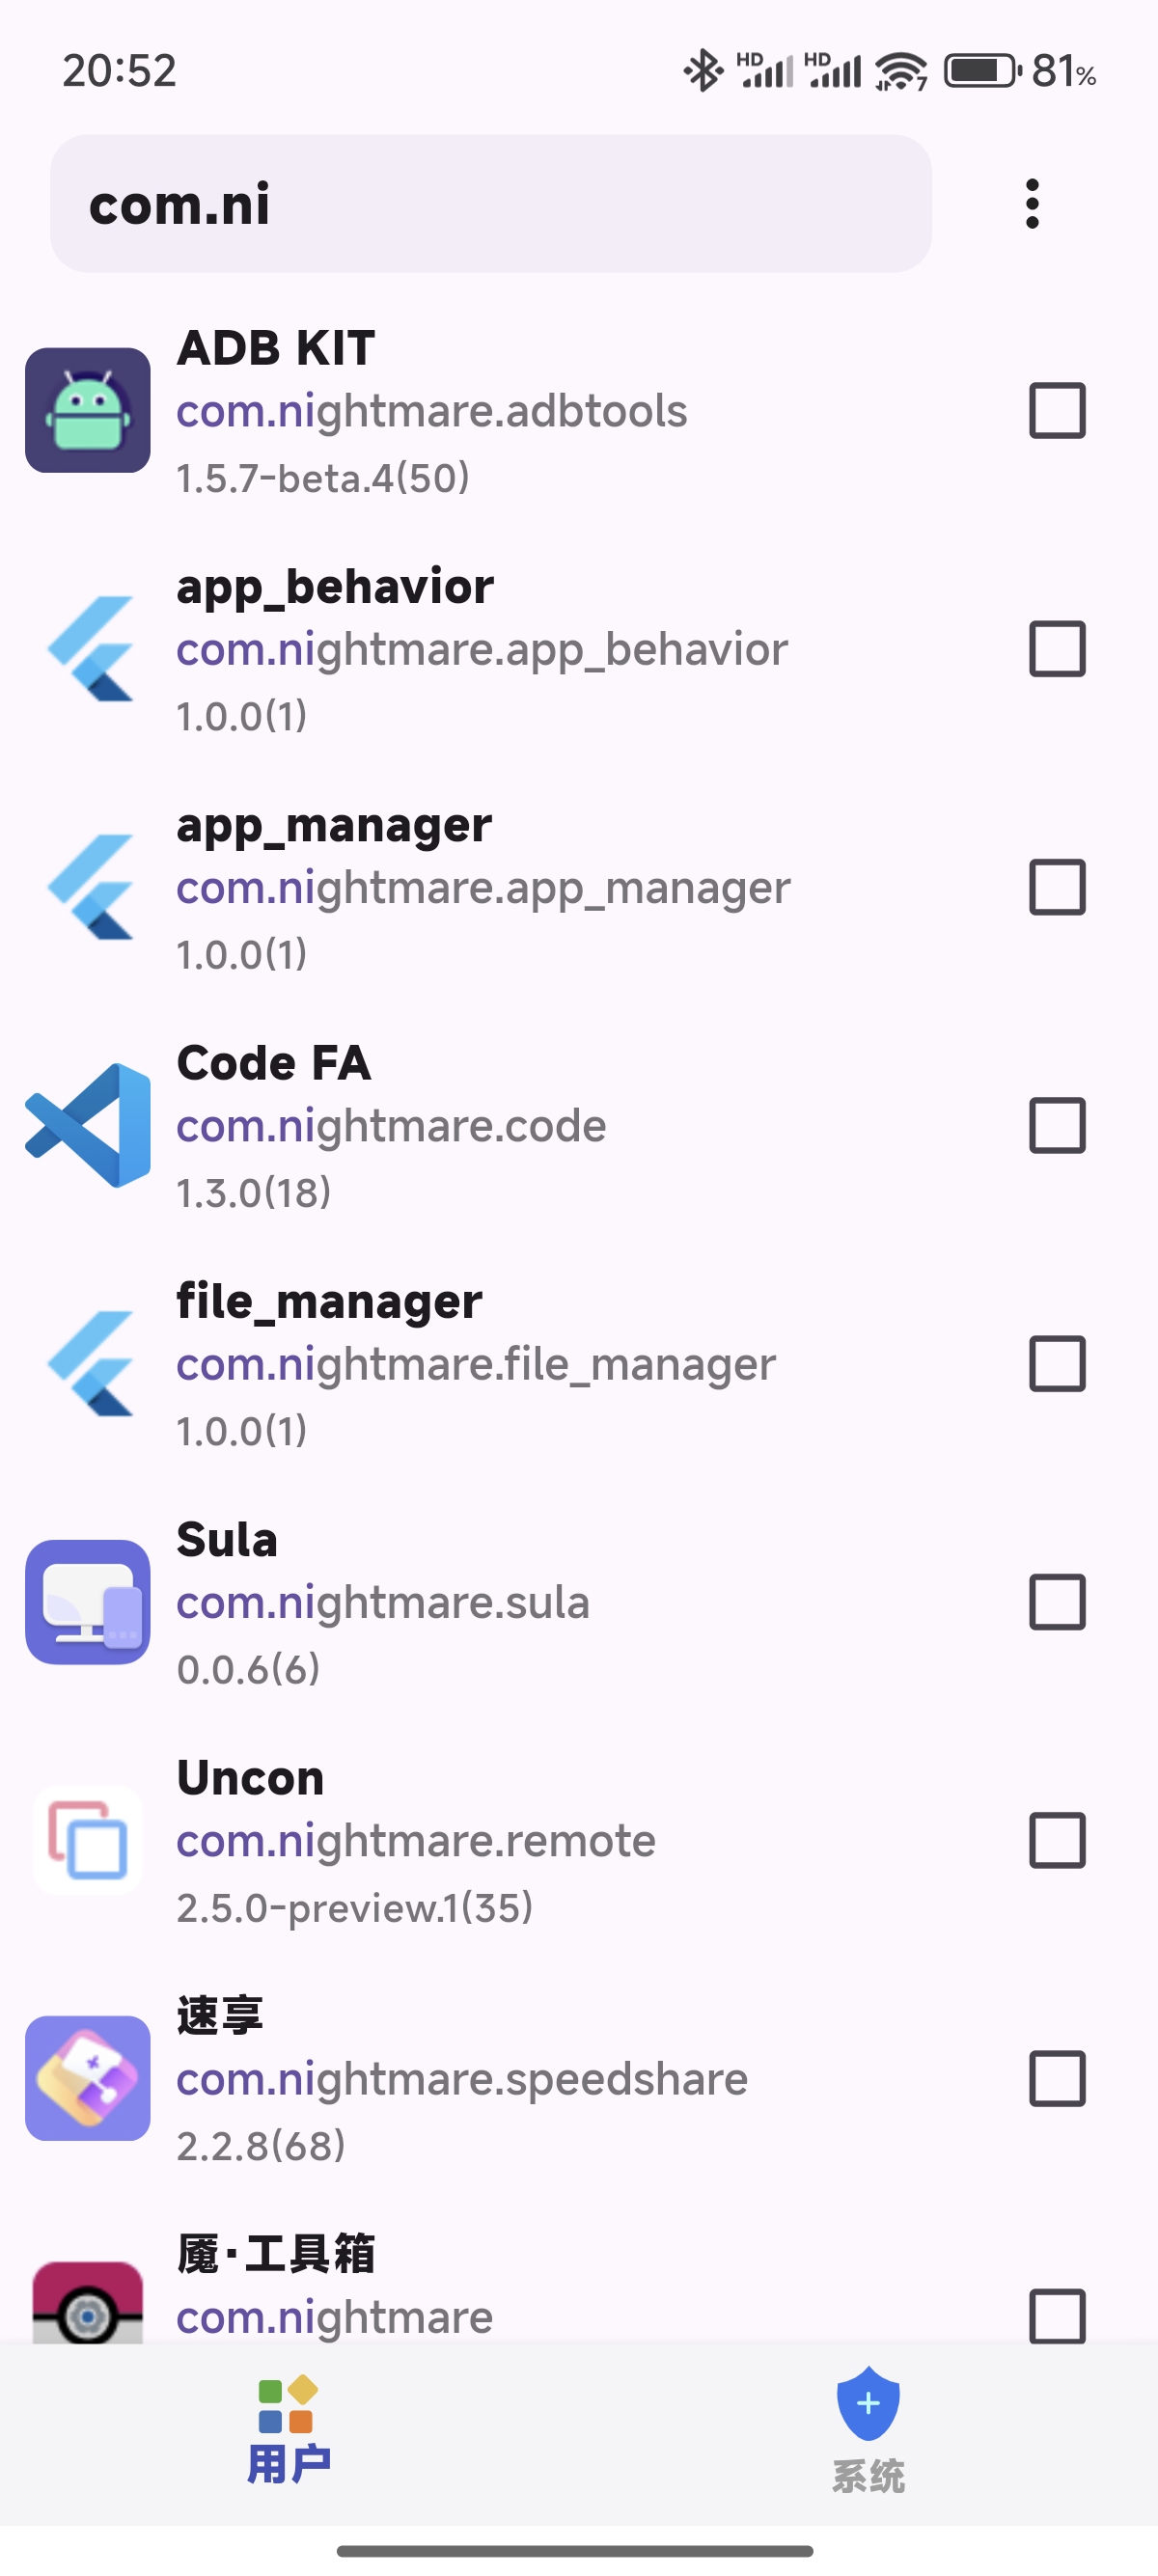
Task: Tap the 速享 speedshare app icon
Action: click(88, 2078)
